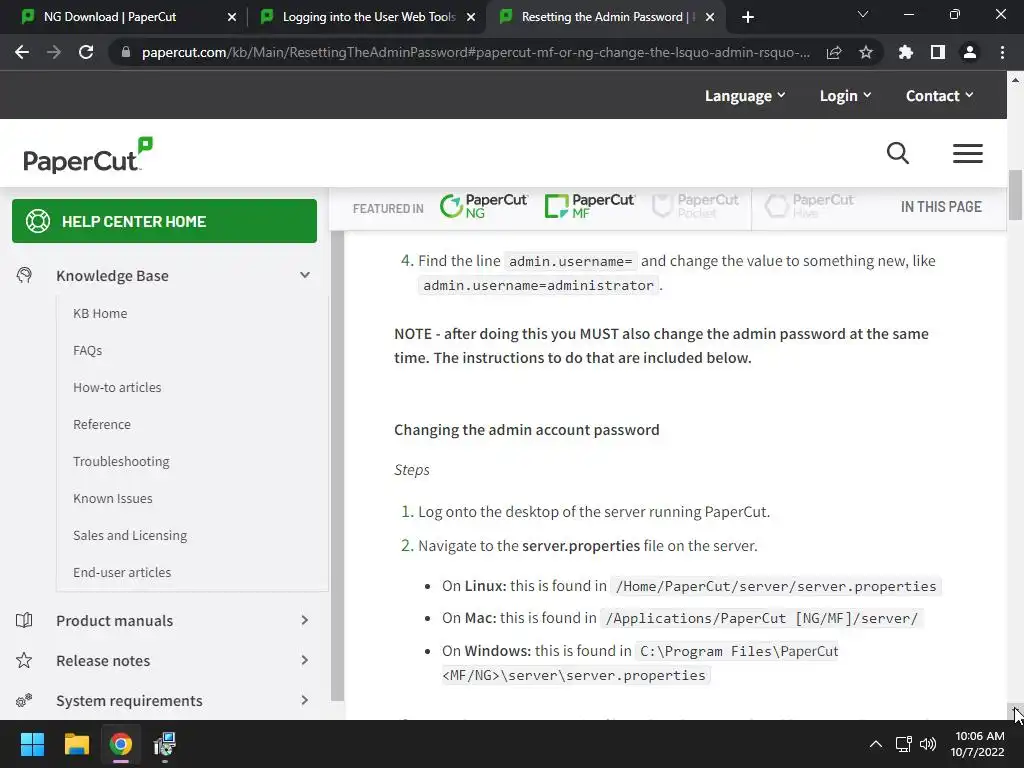Open How-to articles

[117, 387]
